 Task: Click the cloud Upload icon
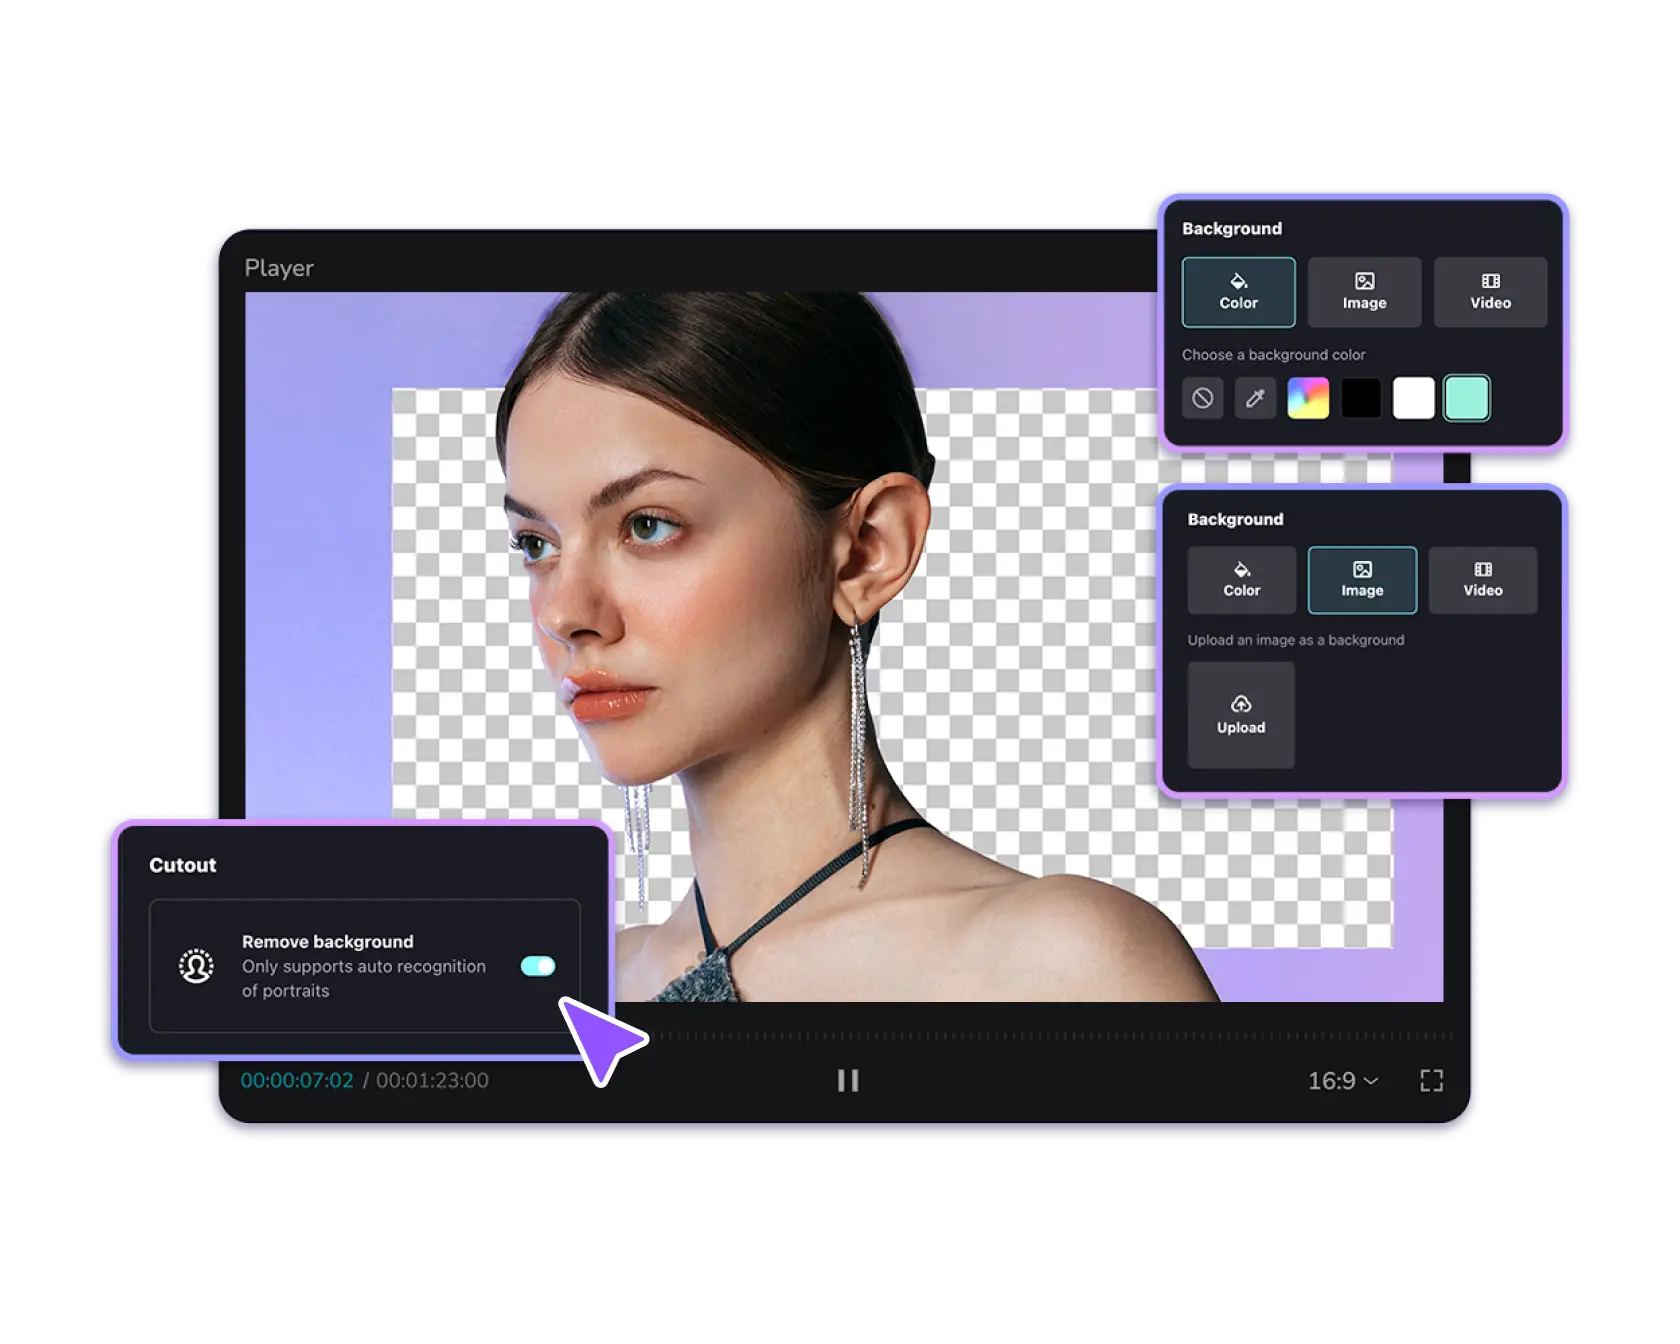click(1240, 703)
